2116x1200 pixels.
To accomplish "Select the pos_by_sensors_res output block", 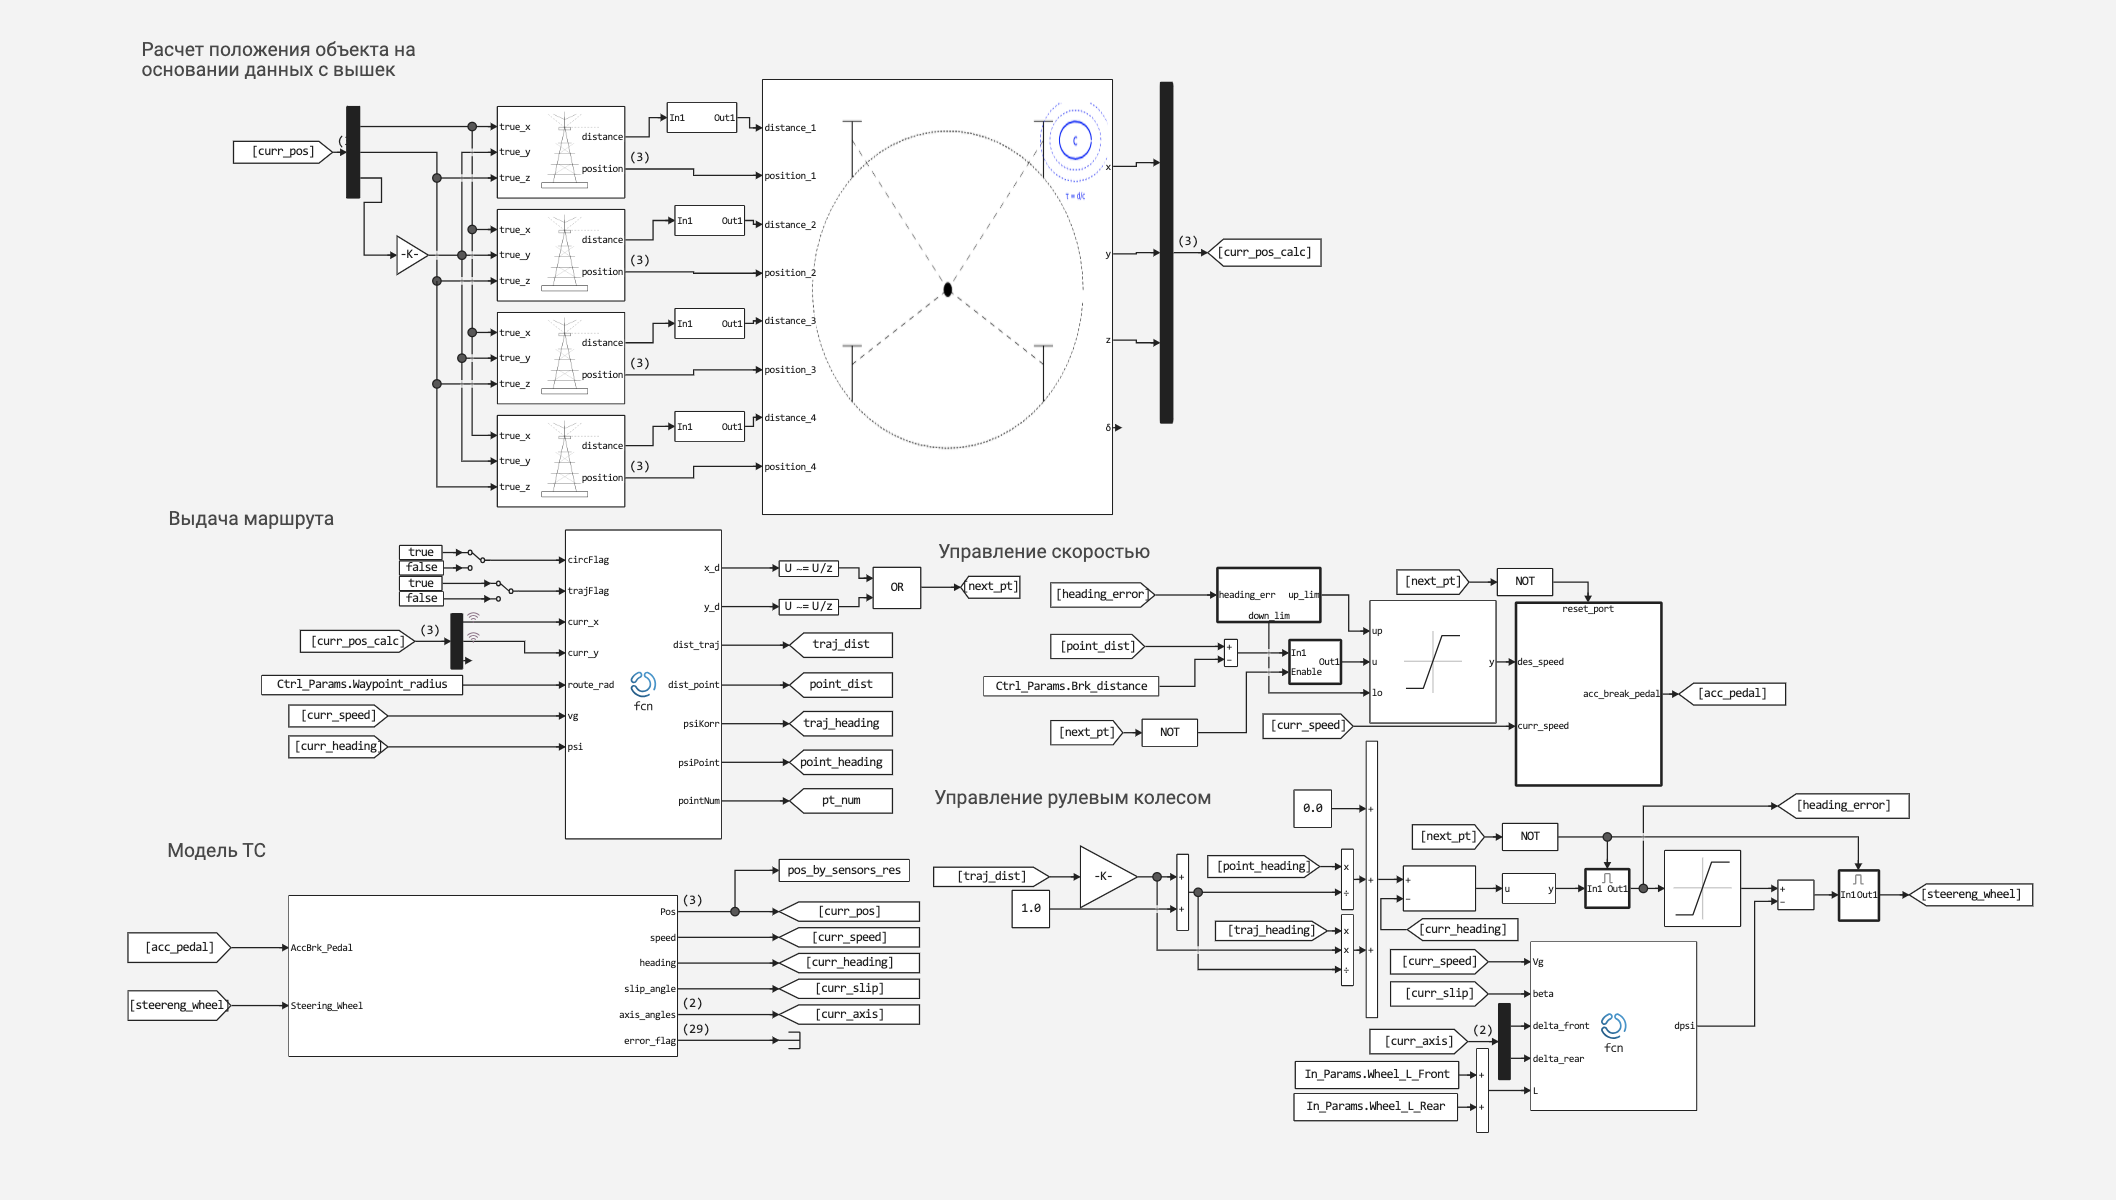I will point(844,870).
